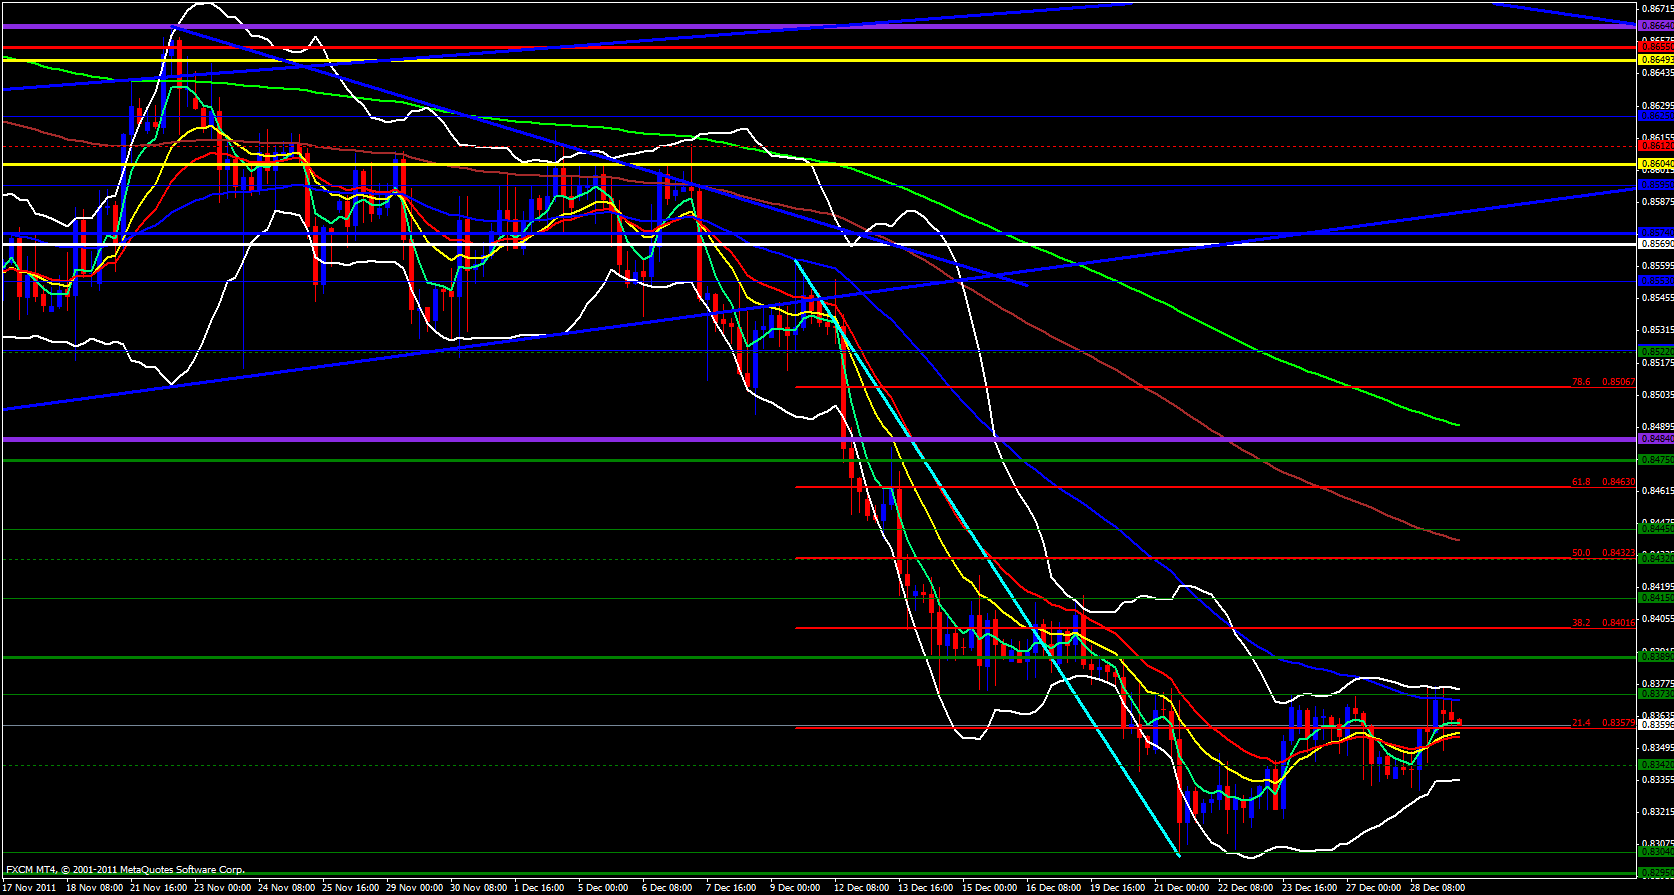Select the purple 0.8484 price tag
Image resolution: width=1674 pixels, height=895 pixels.
pyautogui.click(x=1654, y=439)
